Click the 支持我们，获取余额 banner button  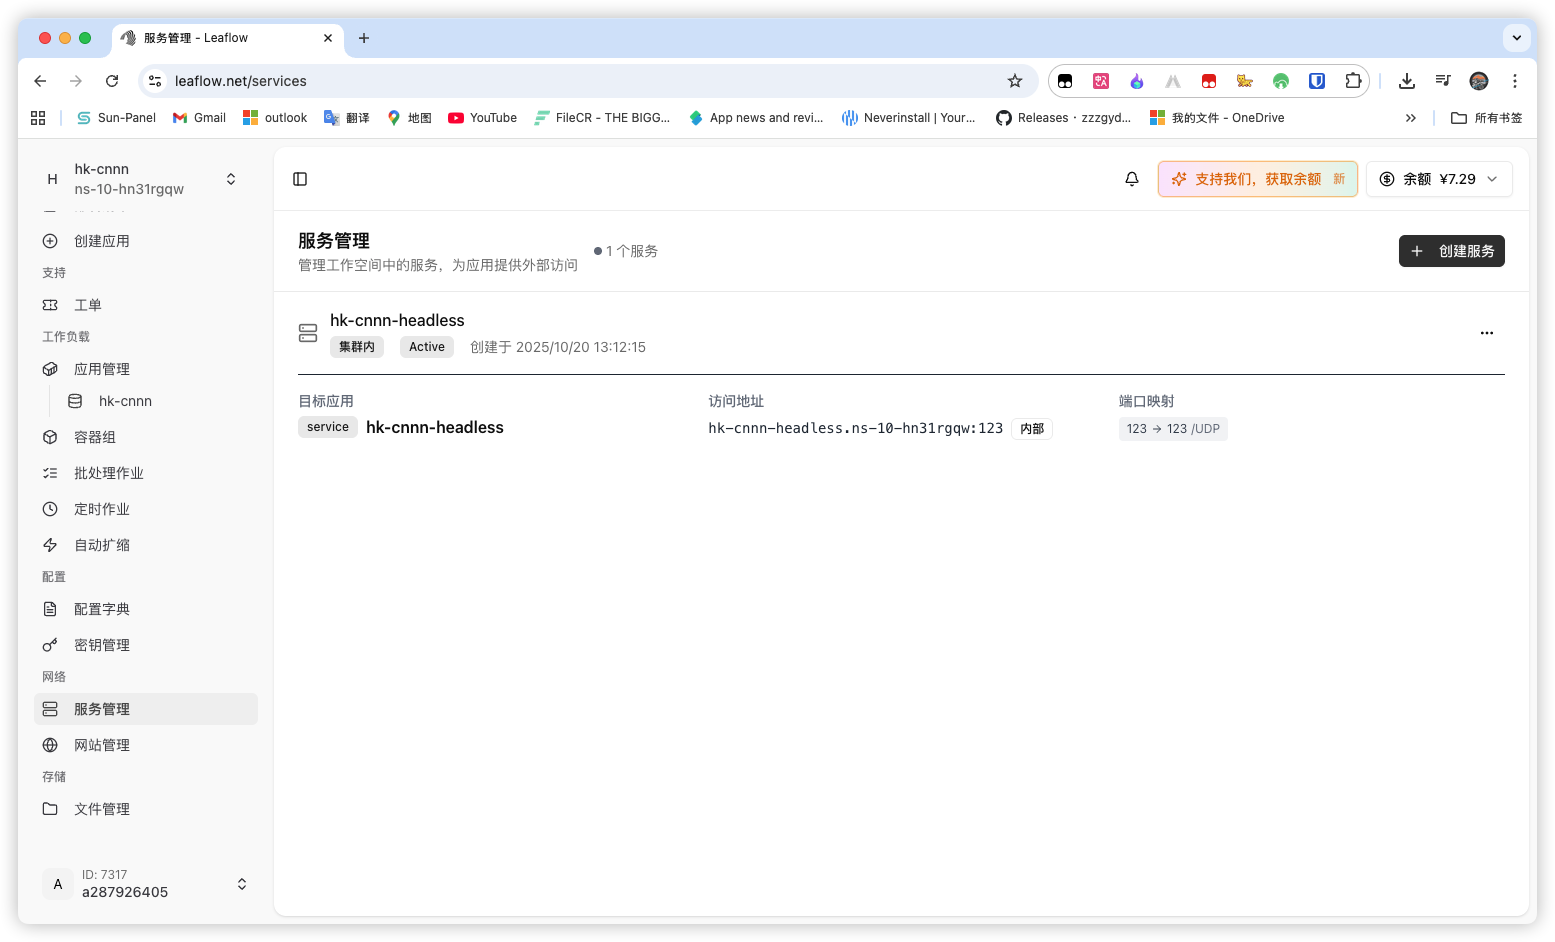pos(1257,179)
